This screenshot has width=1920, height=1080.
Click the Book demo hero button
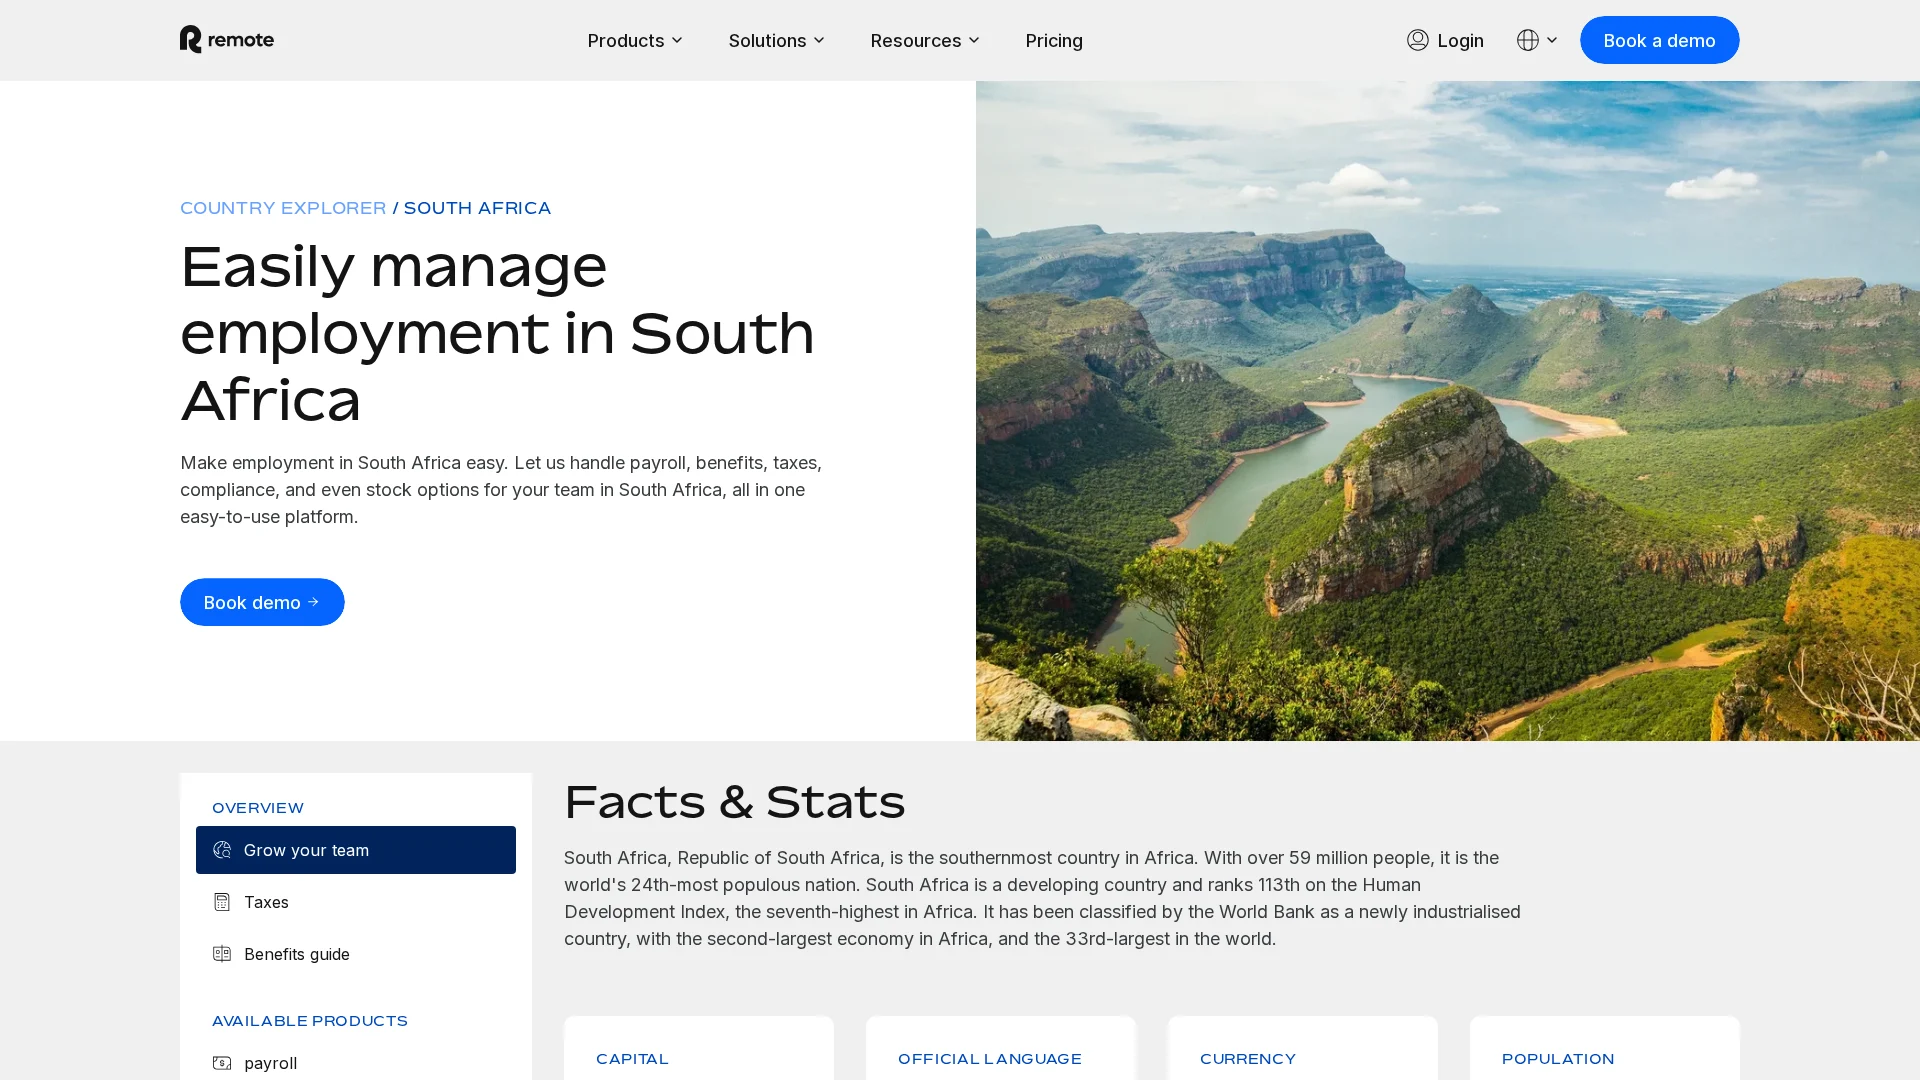coord(262,602)
